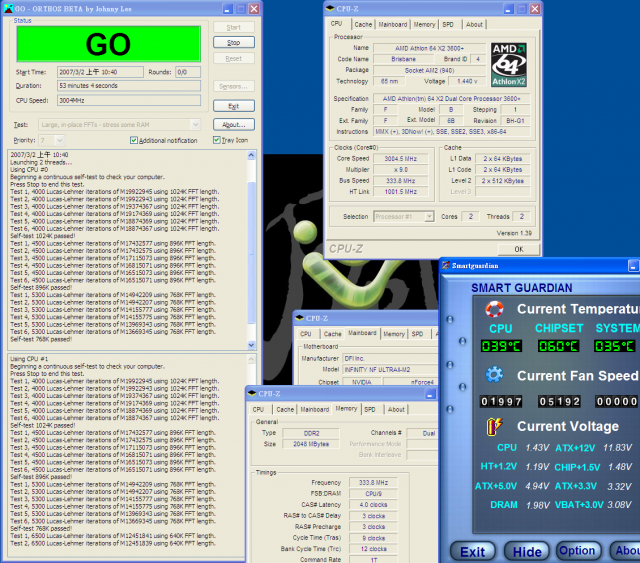This screenshot has width=640, height=563.
Task: Click the gear icon next to Current Fan Speed
Action: 494,375
